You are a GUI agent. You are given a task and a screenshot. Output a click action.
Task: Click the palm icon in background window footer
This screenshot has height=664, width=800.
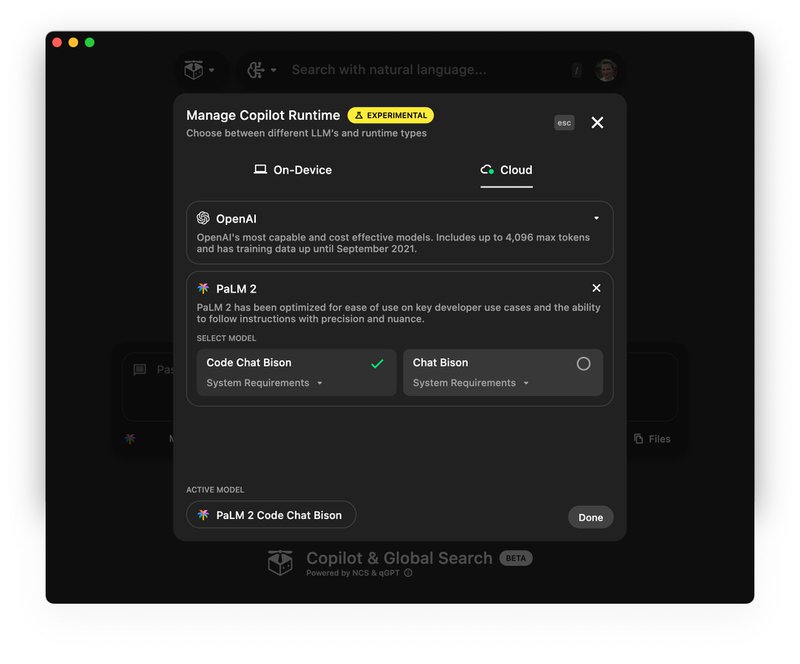[x=130, y=438]
